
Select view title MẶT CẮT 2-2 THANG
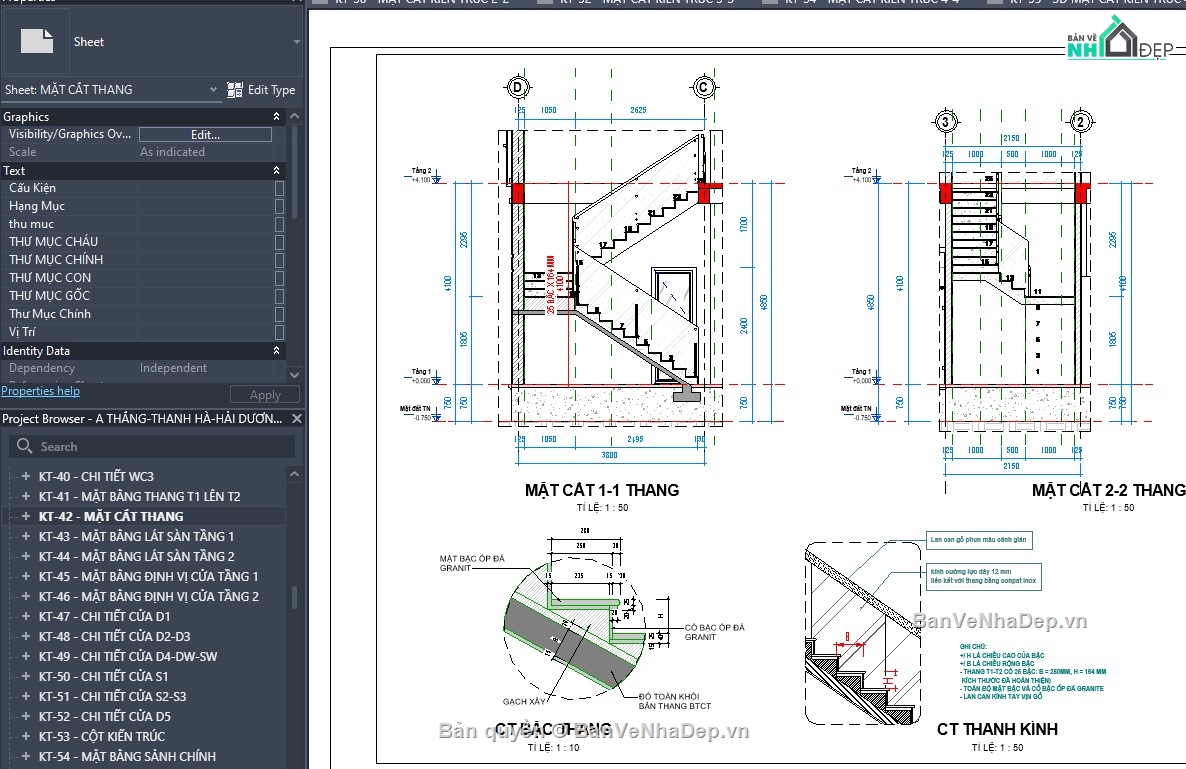pos(1108,490)
